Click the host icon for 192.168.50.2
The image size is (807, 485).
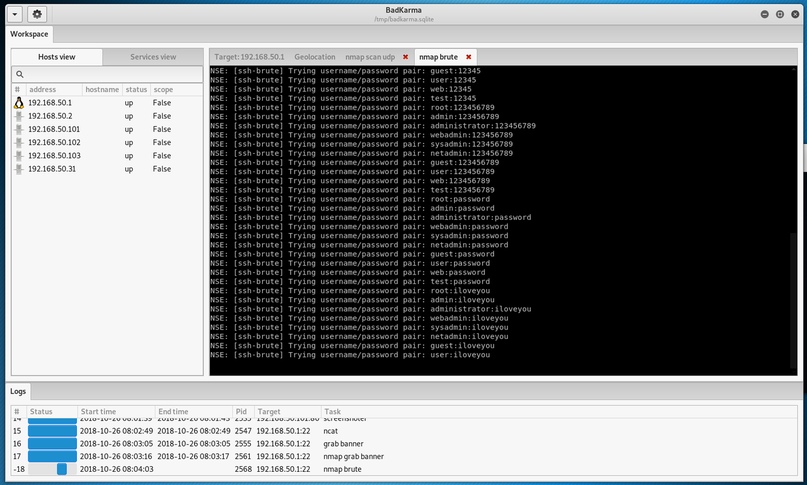pos(18,116)
